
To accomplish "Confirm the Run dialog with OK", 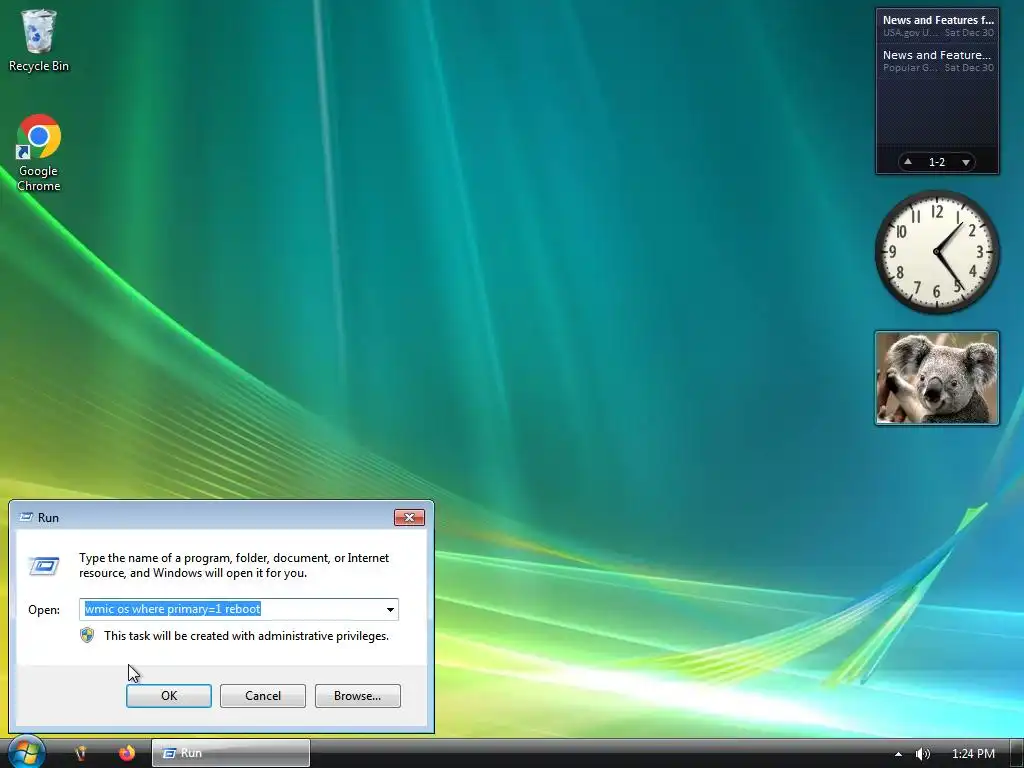I will (x=168, y=696).
